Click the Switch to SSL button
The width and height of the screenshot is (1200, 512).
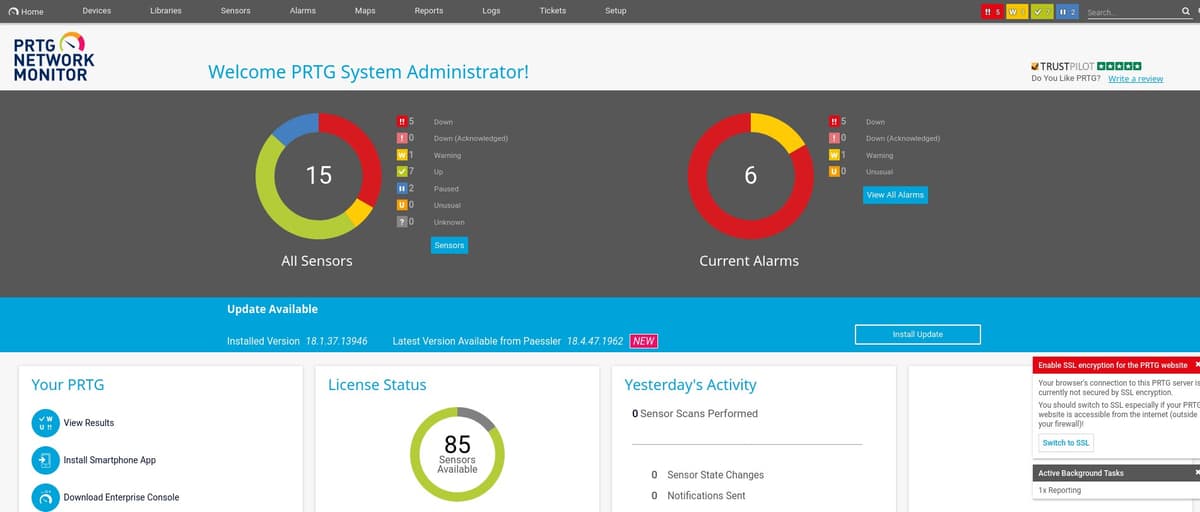(x=1066, y=442)
